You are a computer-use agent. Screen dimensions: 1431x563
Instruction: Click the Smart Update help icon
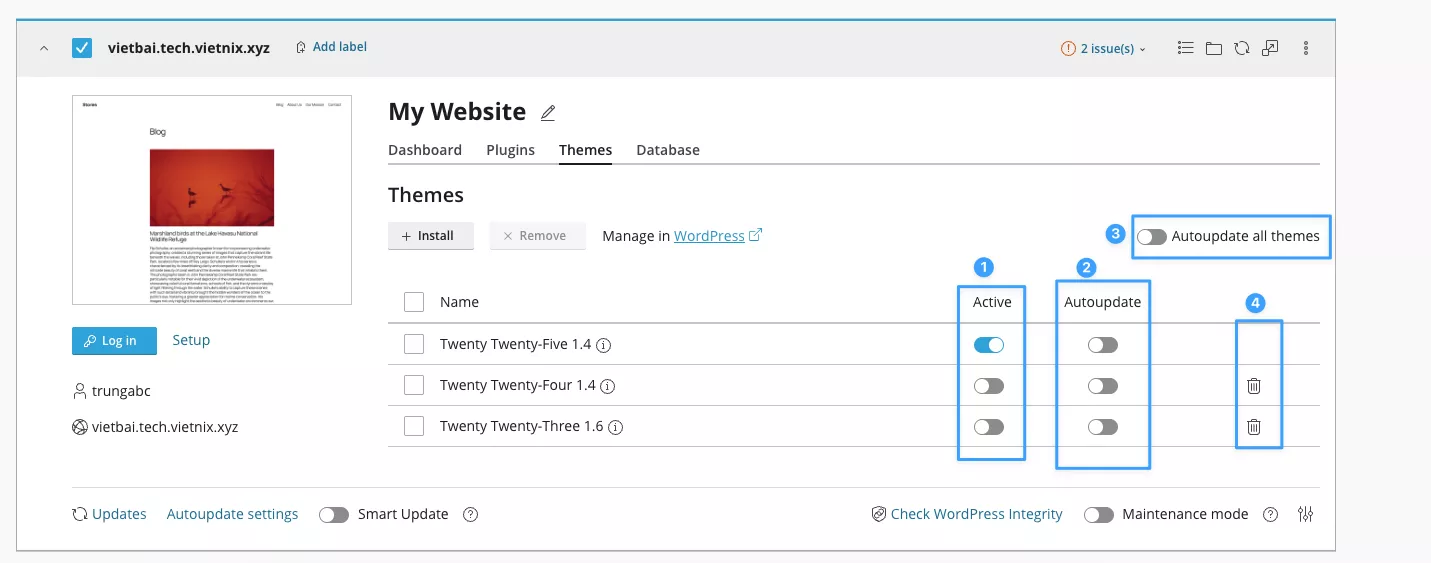click(471, 515)
